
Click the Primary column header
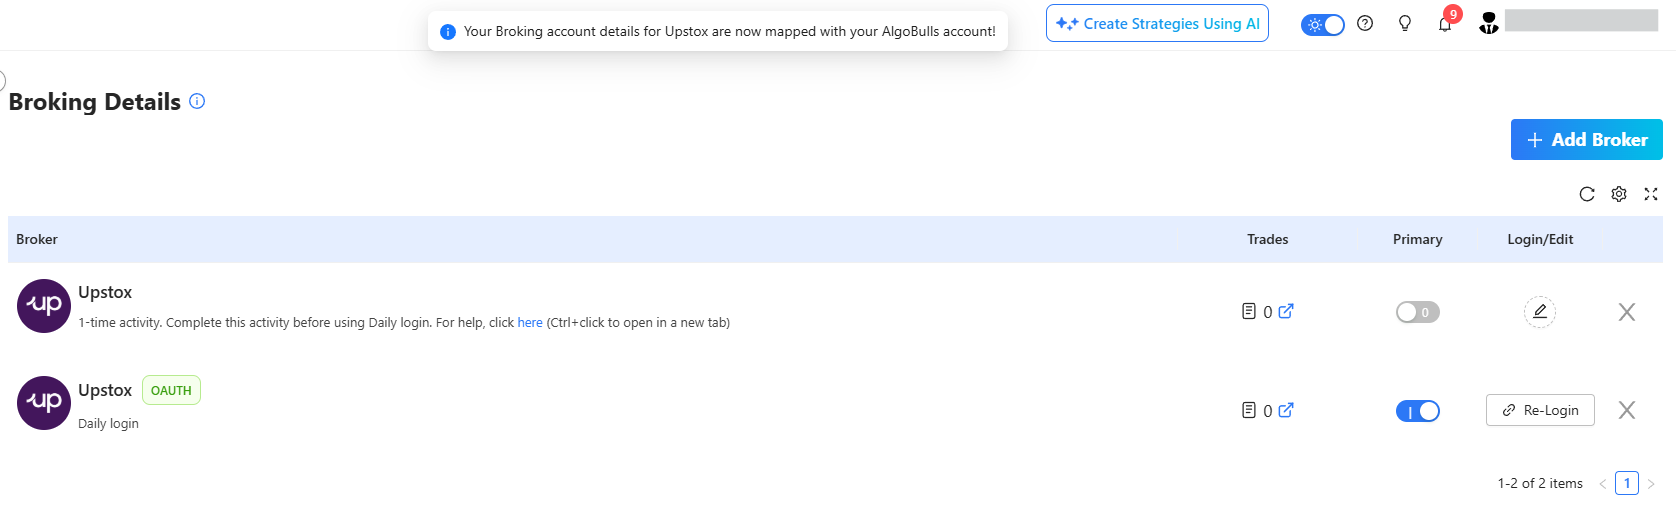[1417, 239]
